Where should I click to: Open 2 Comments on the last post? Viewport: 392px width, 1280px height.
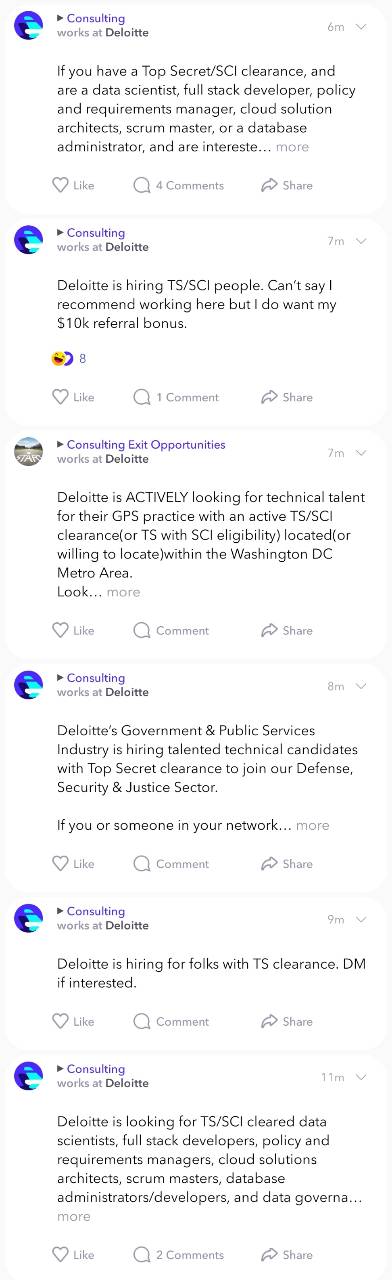click(179, 1254)
